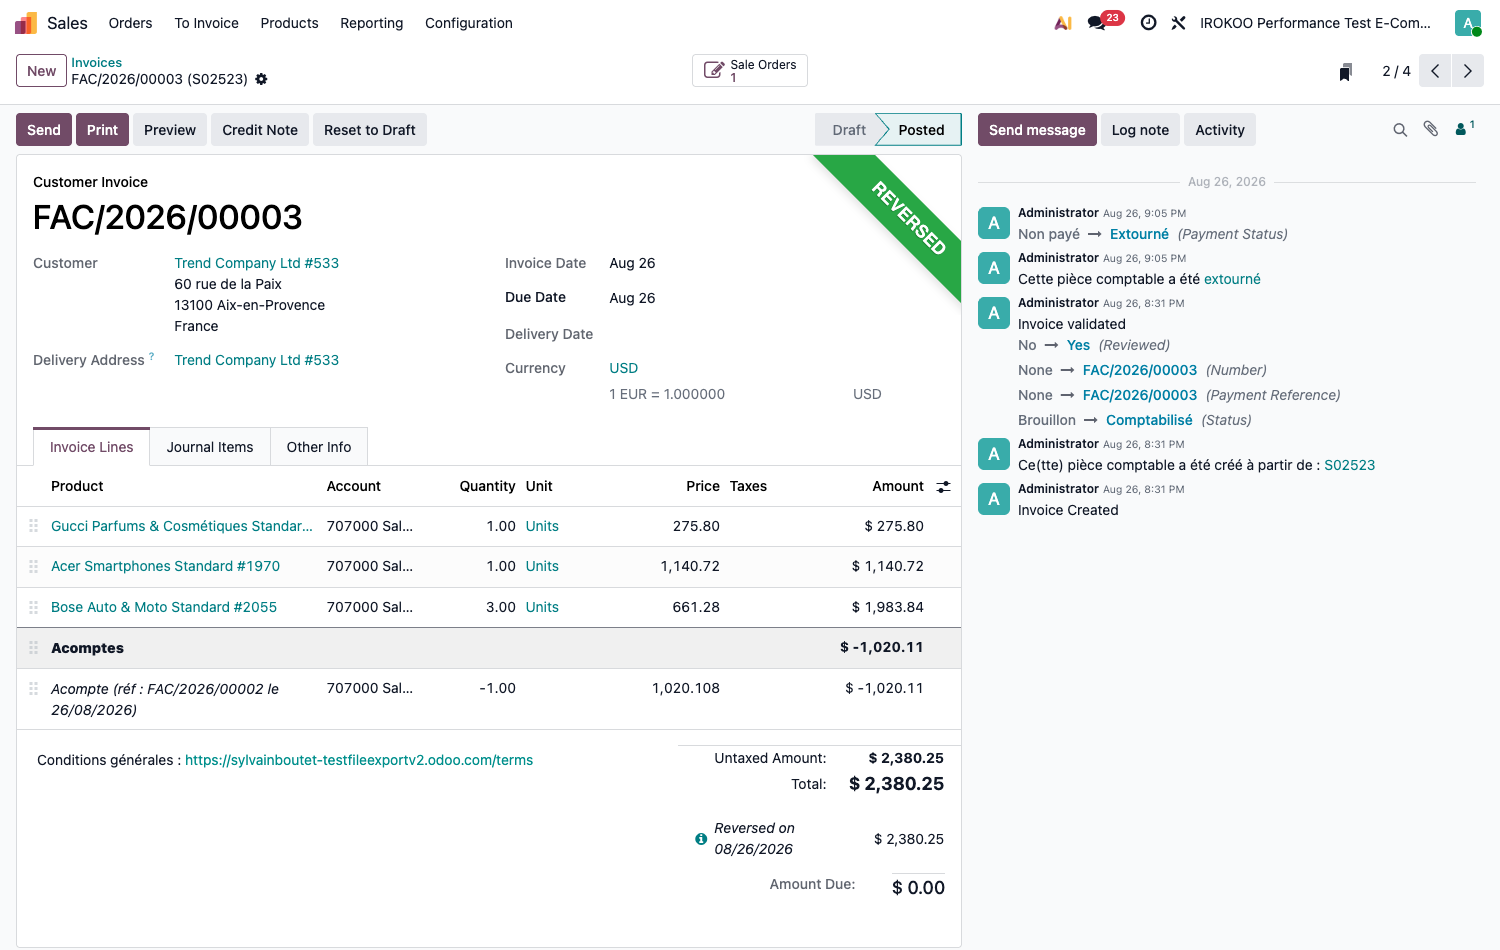
Task: Open attachments via the paperclip icon
Action: coord(1431,129)
